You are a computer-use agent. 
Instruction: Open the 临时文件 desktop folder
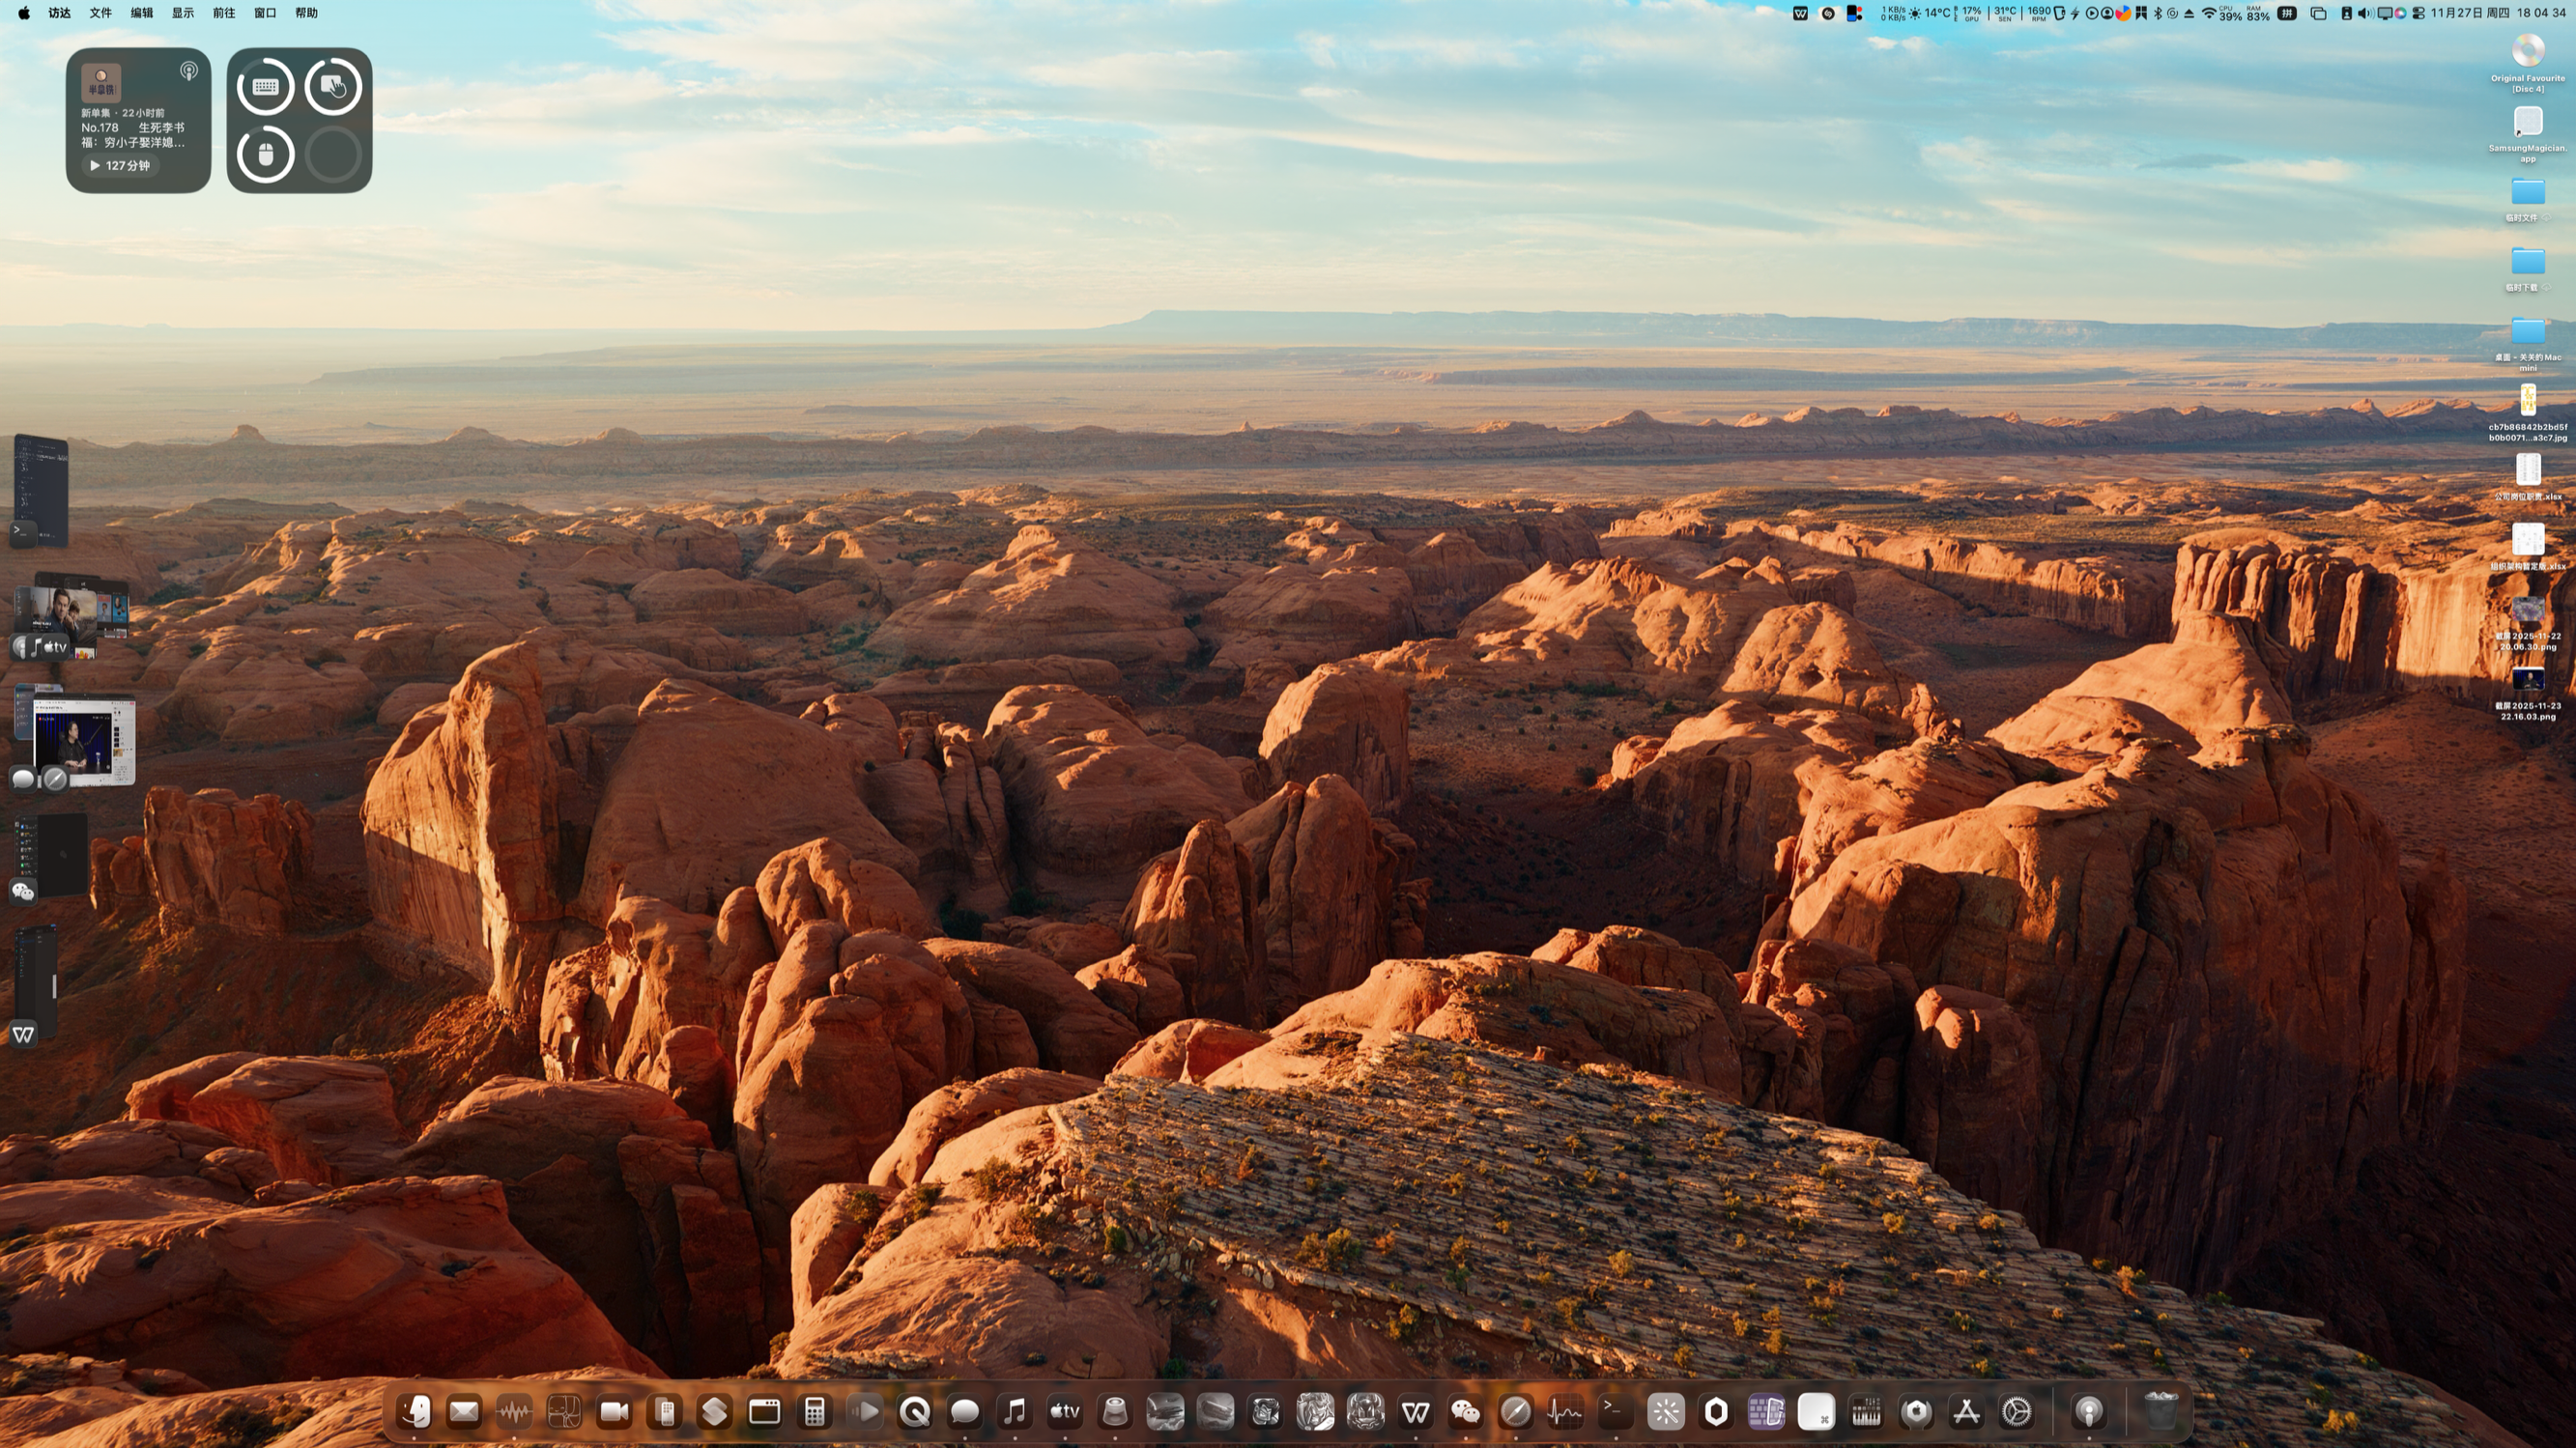point(2527,192)
